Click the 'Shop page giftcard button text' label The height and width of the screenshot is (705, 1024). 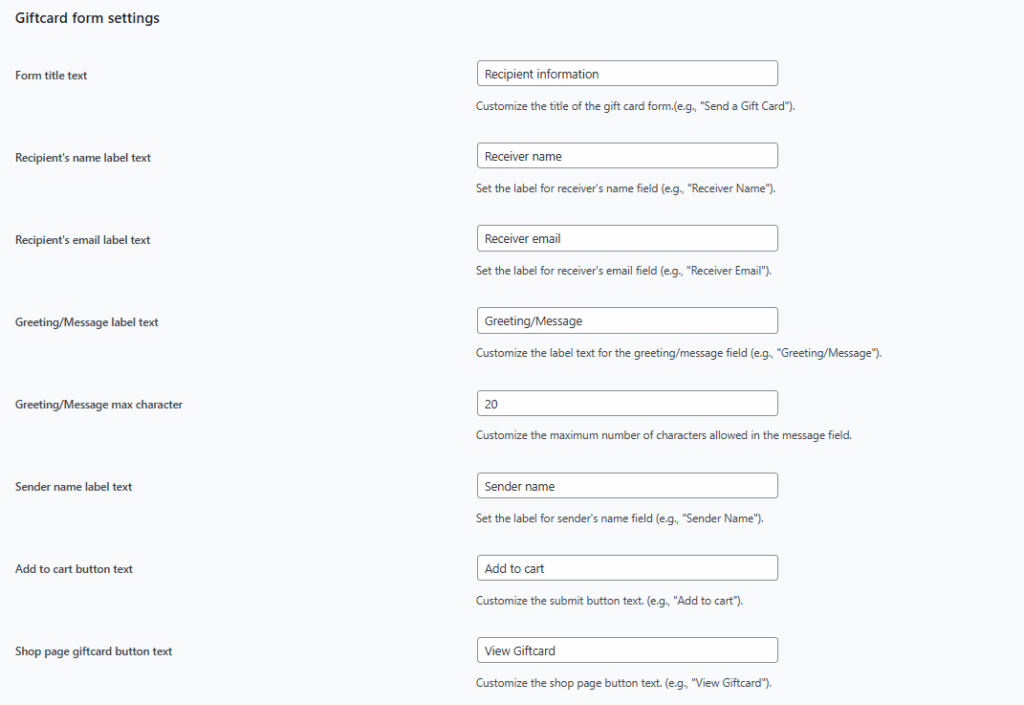93,651
